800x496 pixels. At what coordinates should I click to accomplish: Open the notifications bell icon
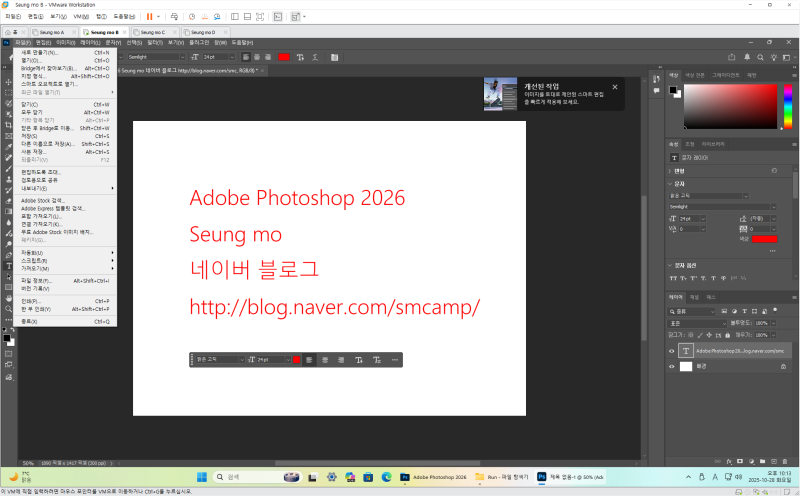(x=747, y=57)
